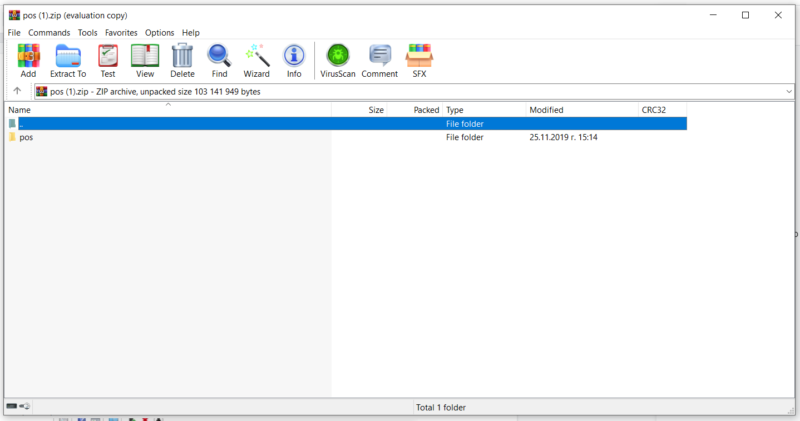Go up one folder level arrow
800x421 pixels.
(x=17, y=91)
